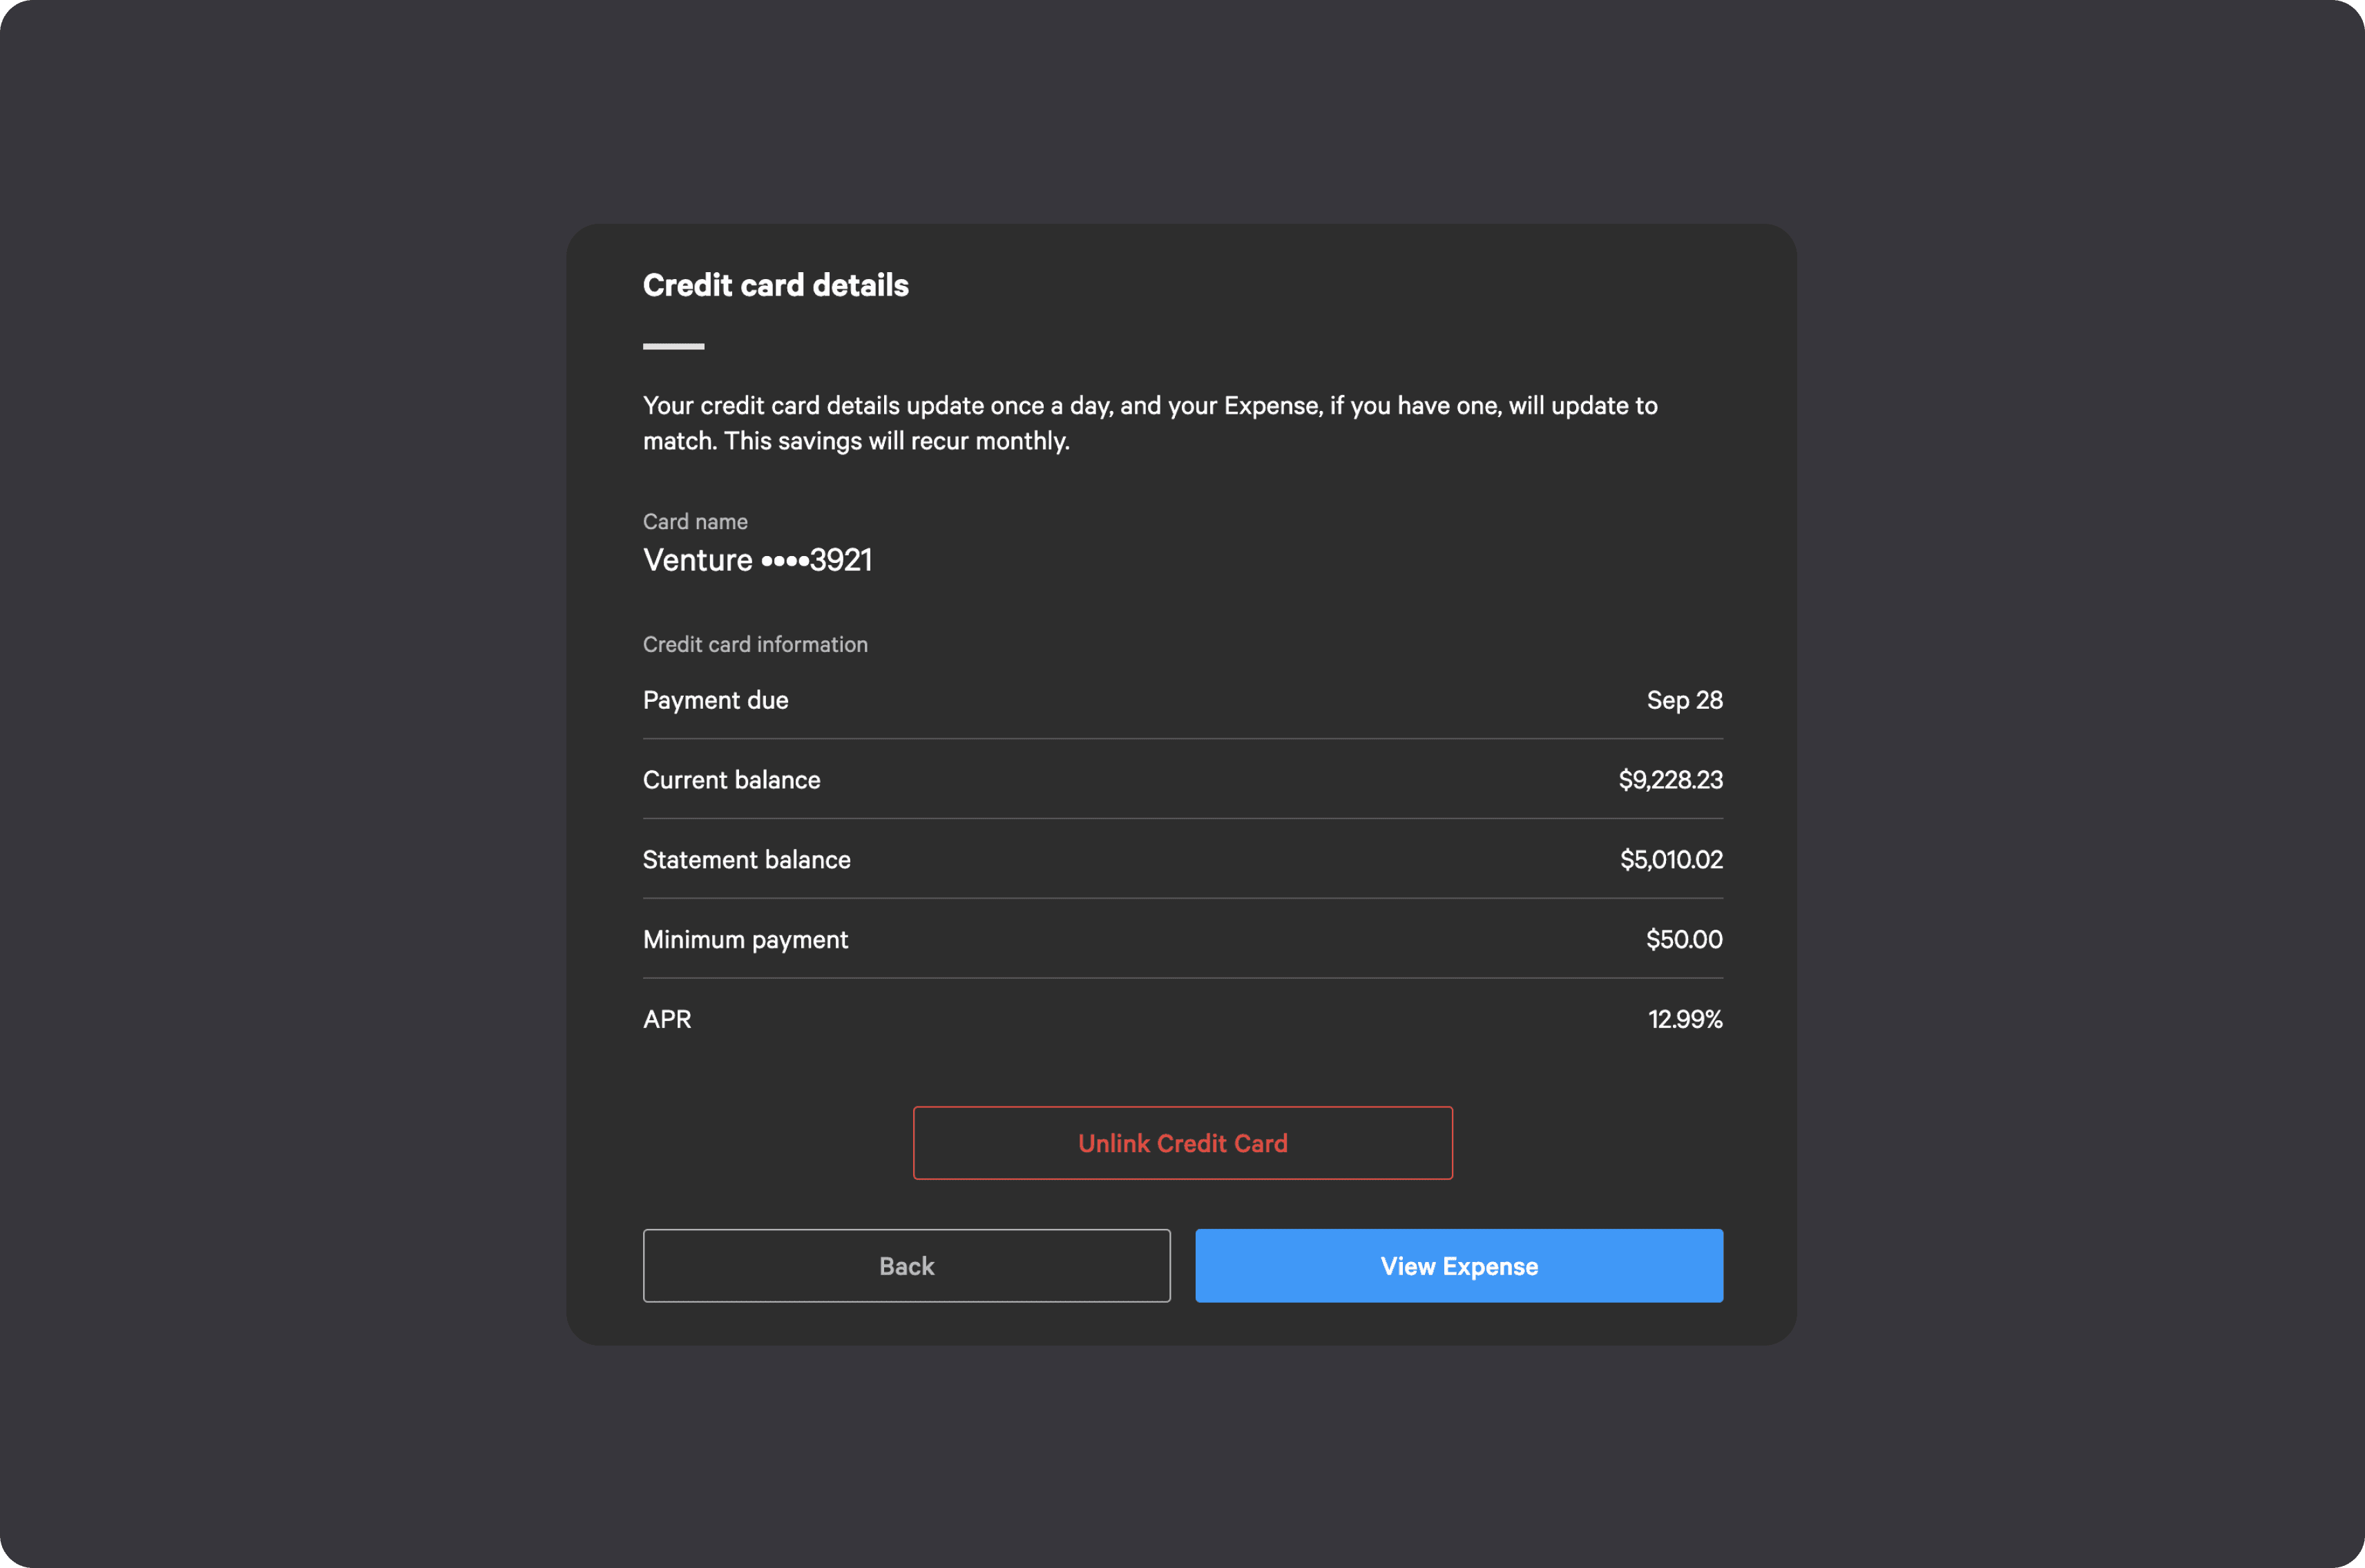Click the Credit card details heading
The width and height of the screenshot is (2365, 1568).
click(x=775, y=285)
